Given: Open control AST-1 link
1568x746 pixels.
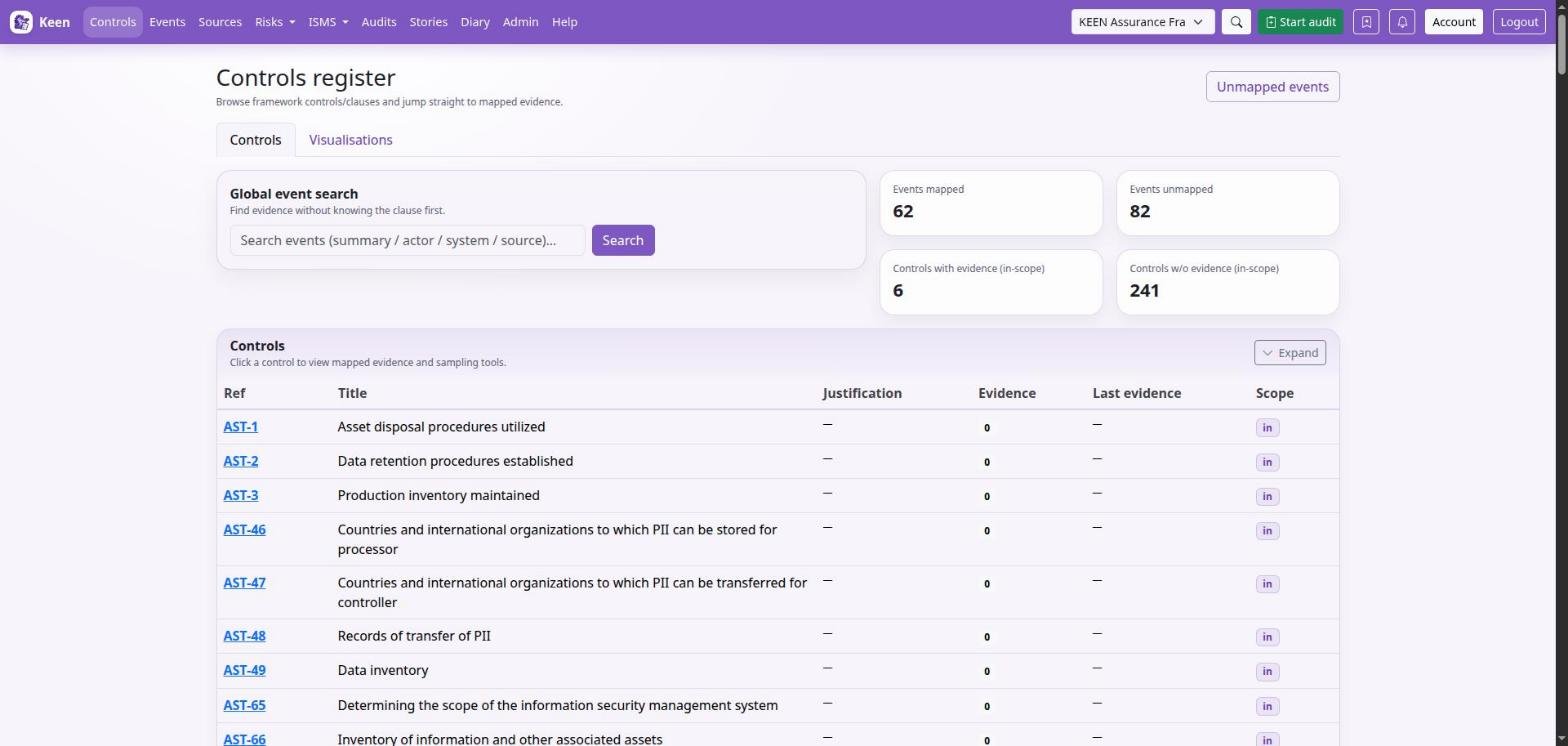Looking at the screenshot, I should click(240, 427).
